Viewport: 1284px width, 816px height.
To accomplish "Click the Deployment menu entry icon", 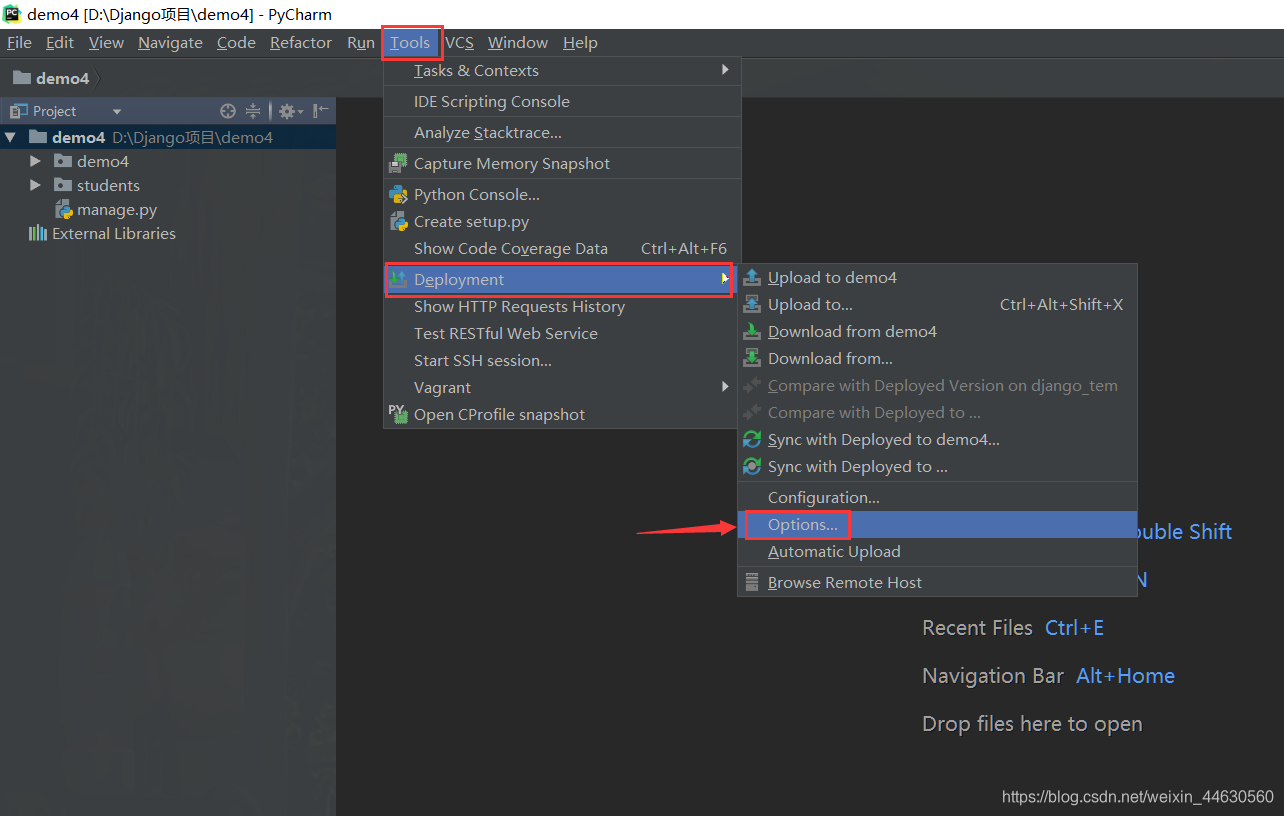I will (398, 279).
